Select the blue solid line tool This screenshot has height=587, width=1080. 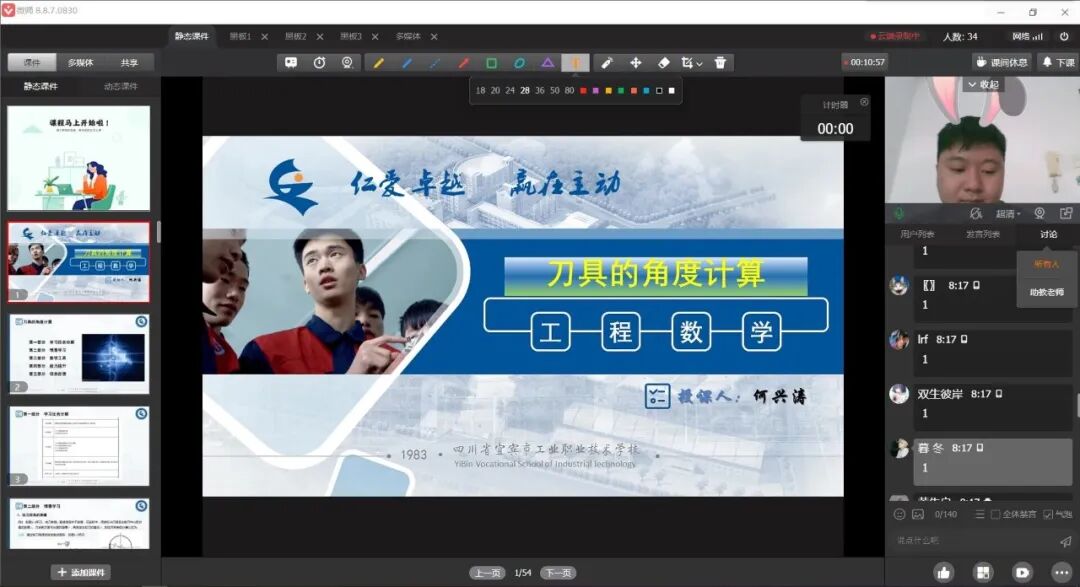pos(407,63)
